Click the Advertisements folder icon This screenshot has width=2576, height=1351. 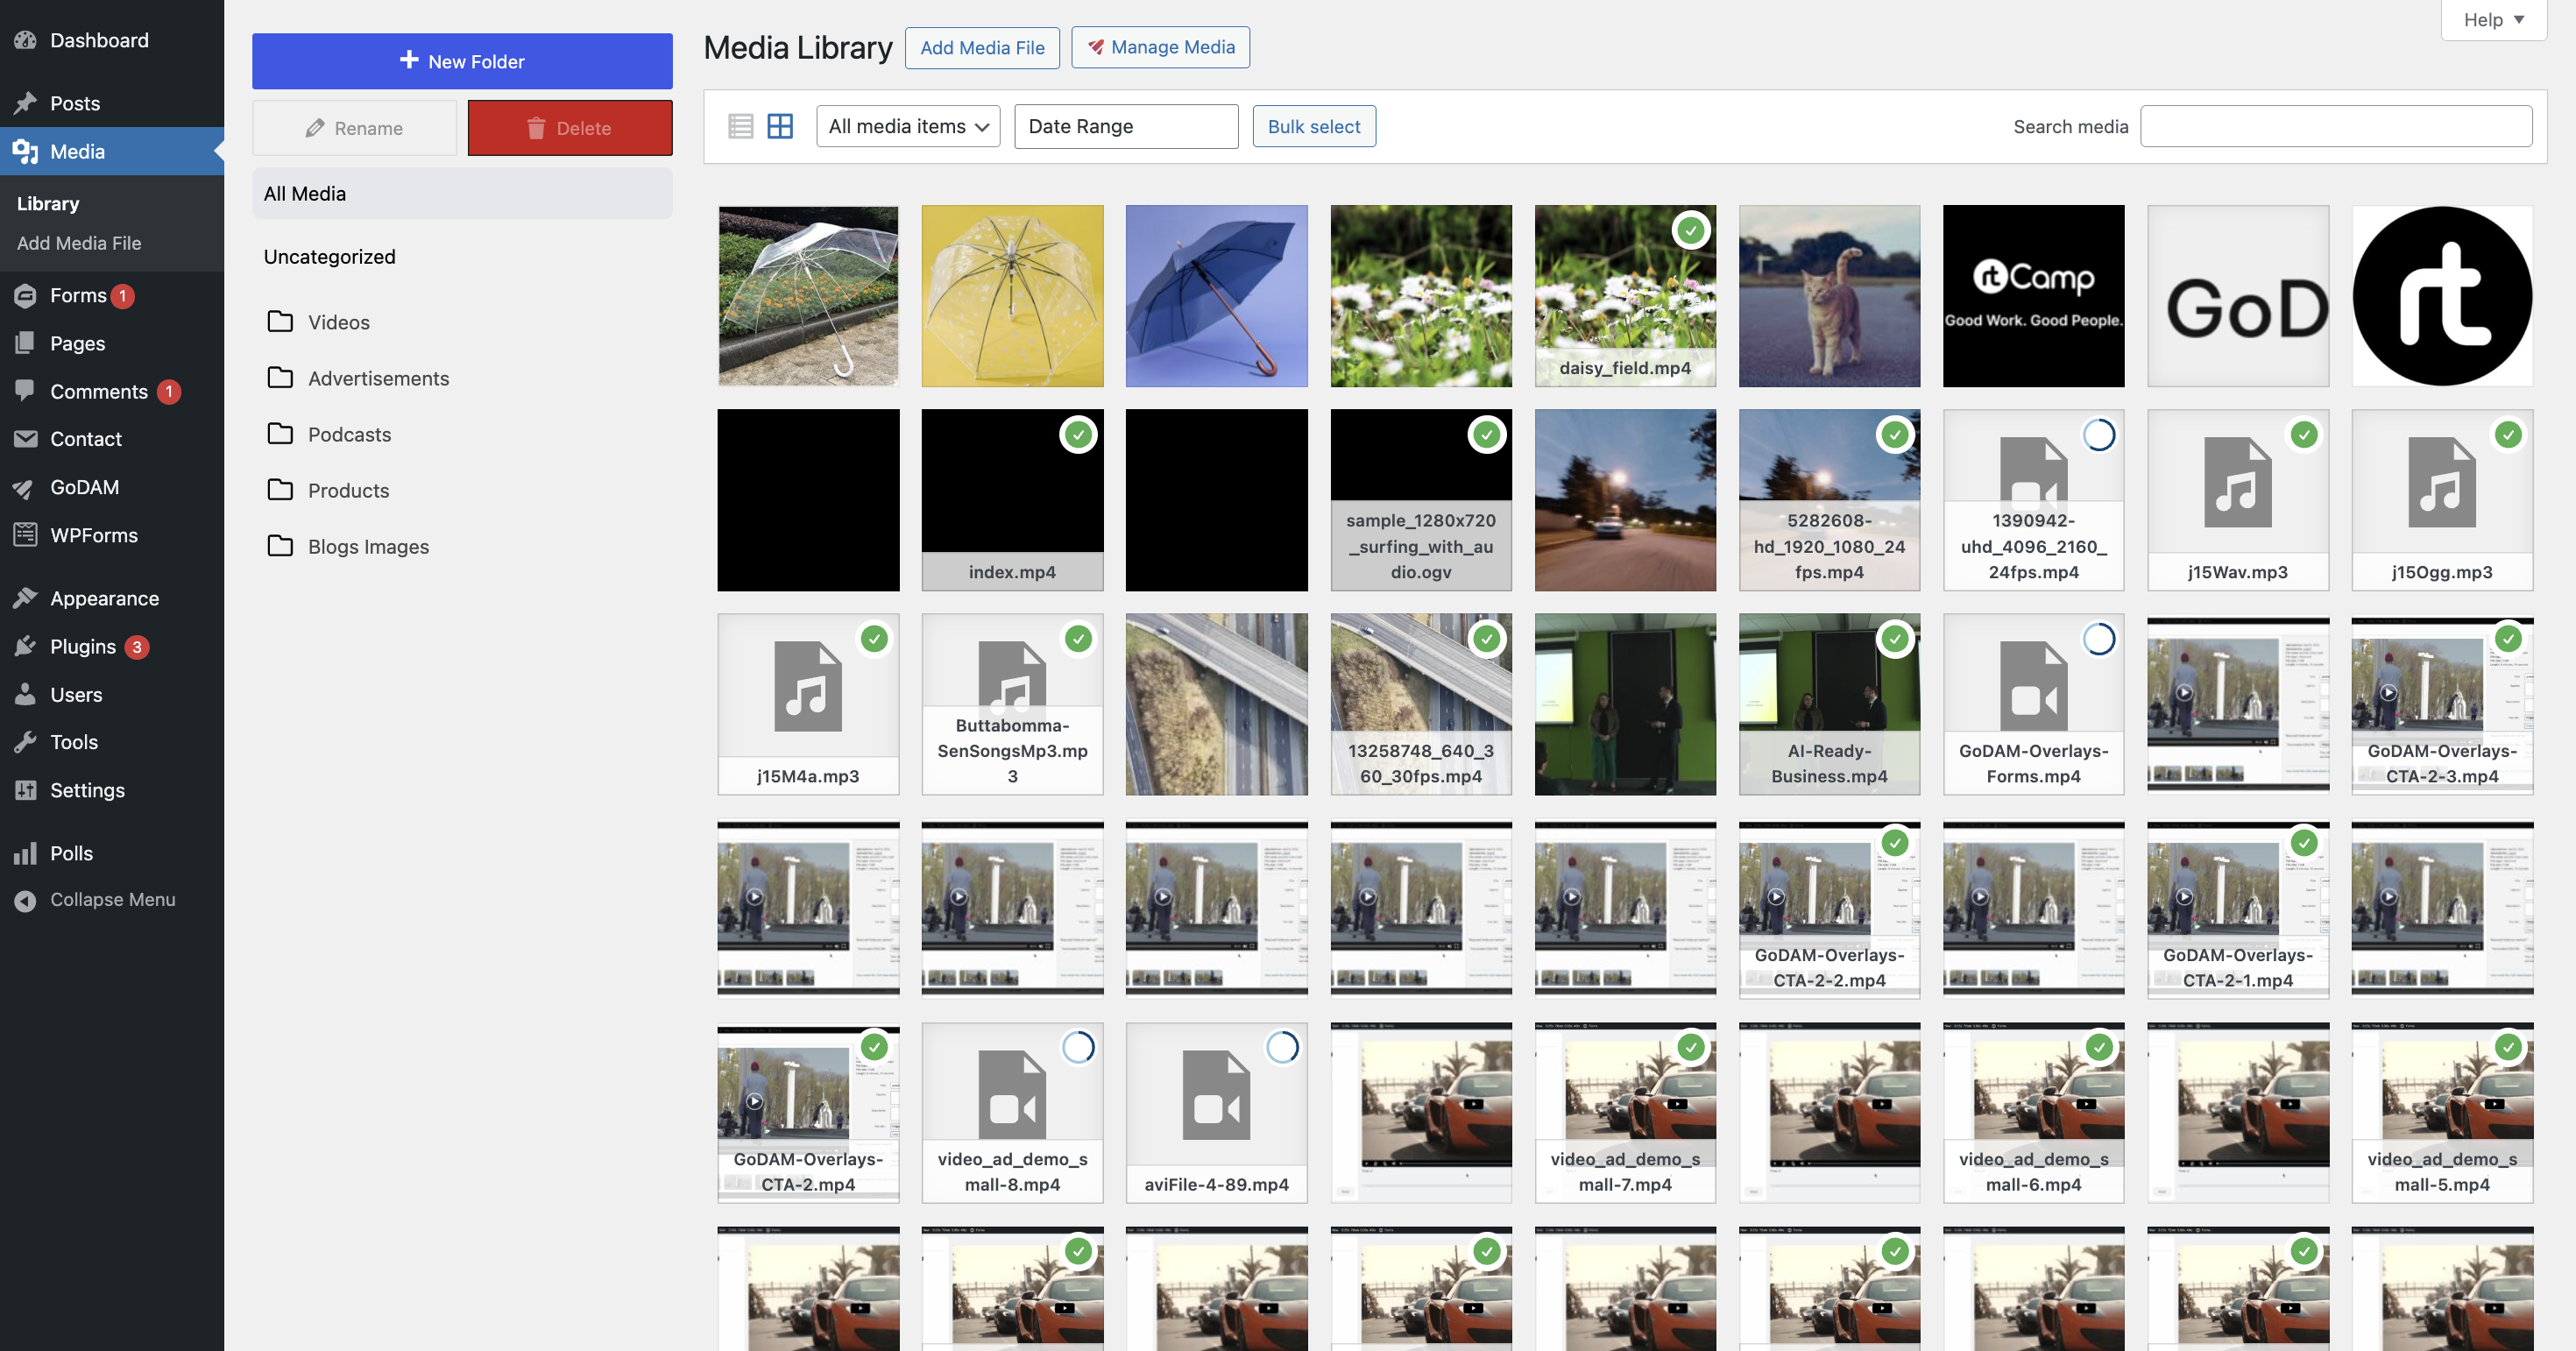coord(280,377)
